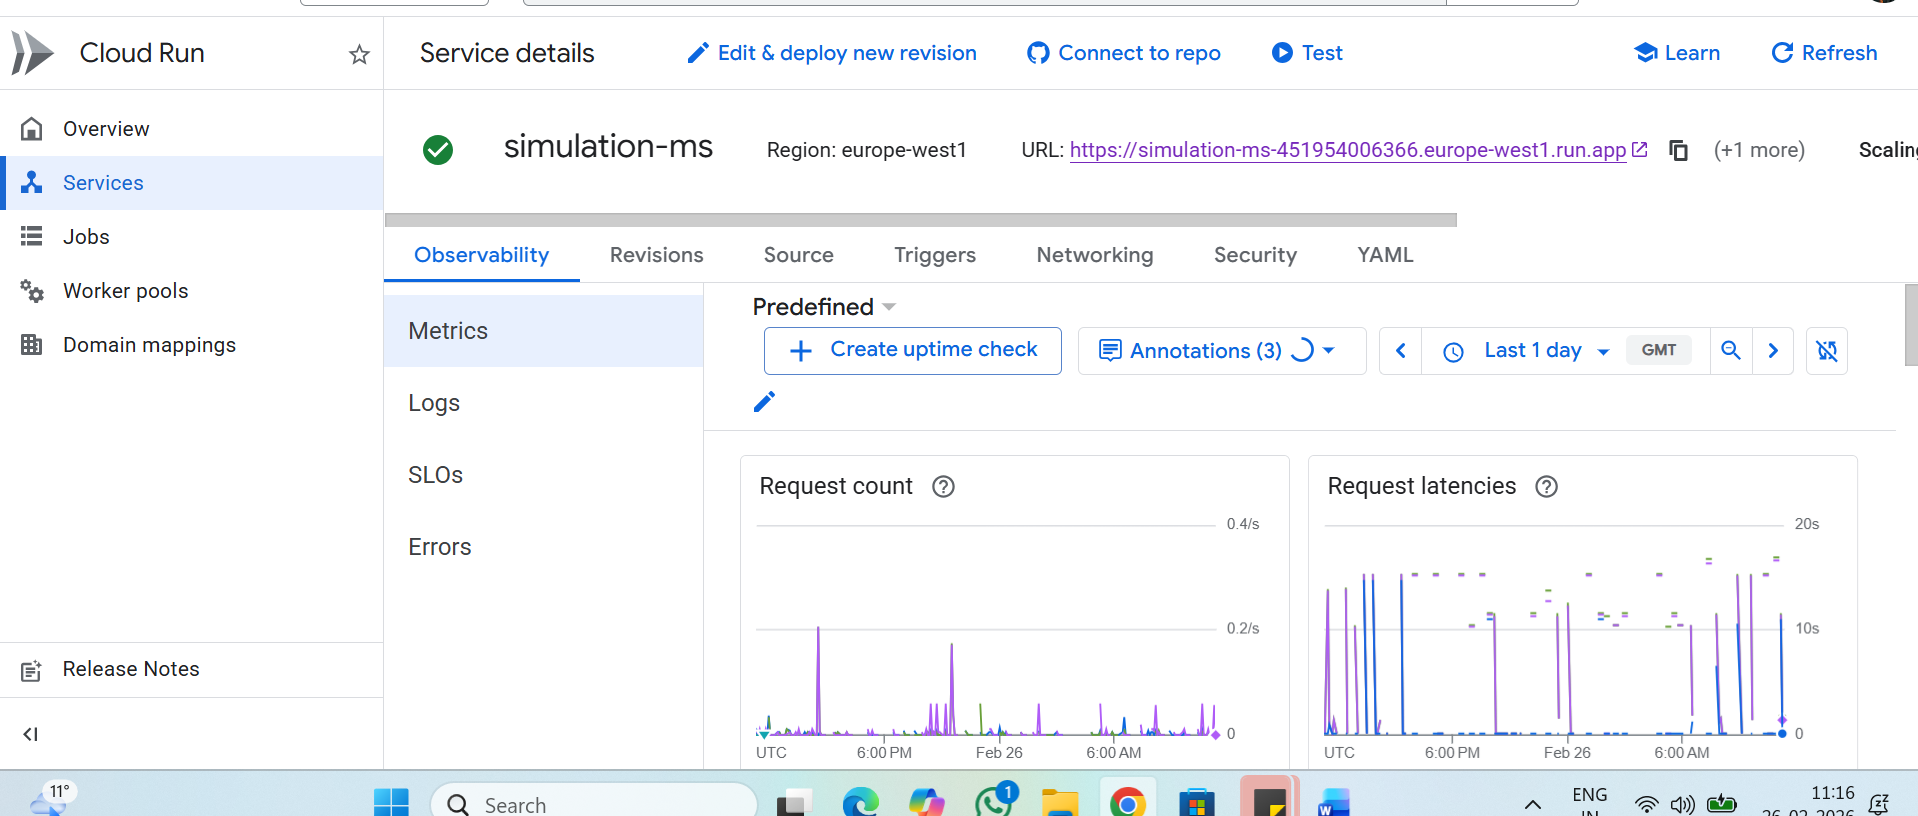
Task: Open Google Chrome from taskbar
Action: click(x=1128, y=803)
